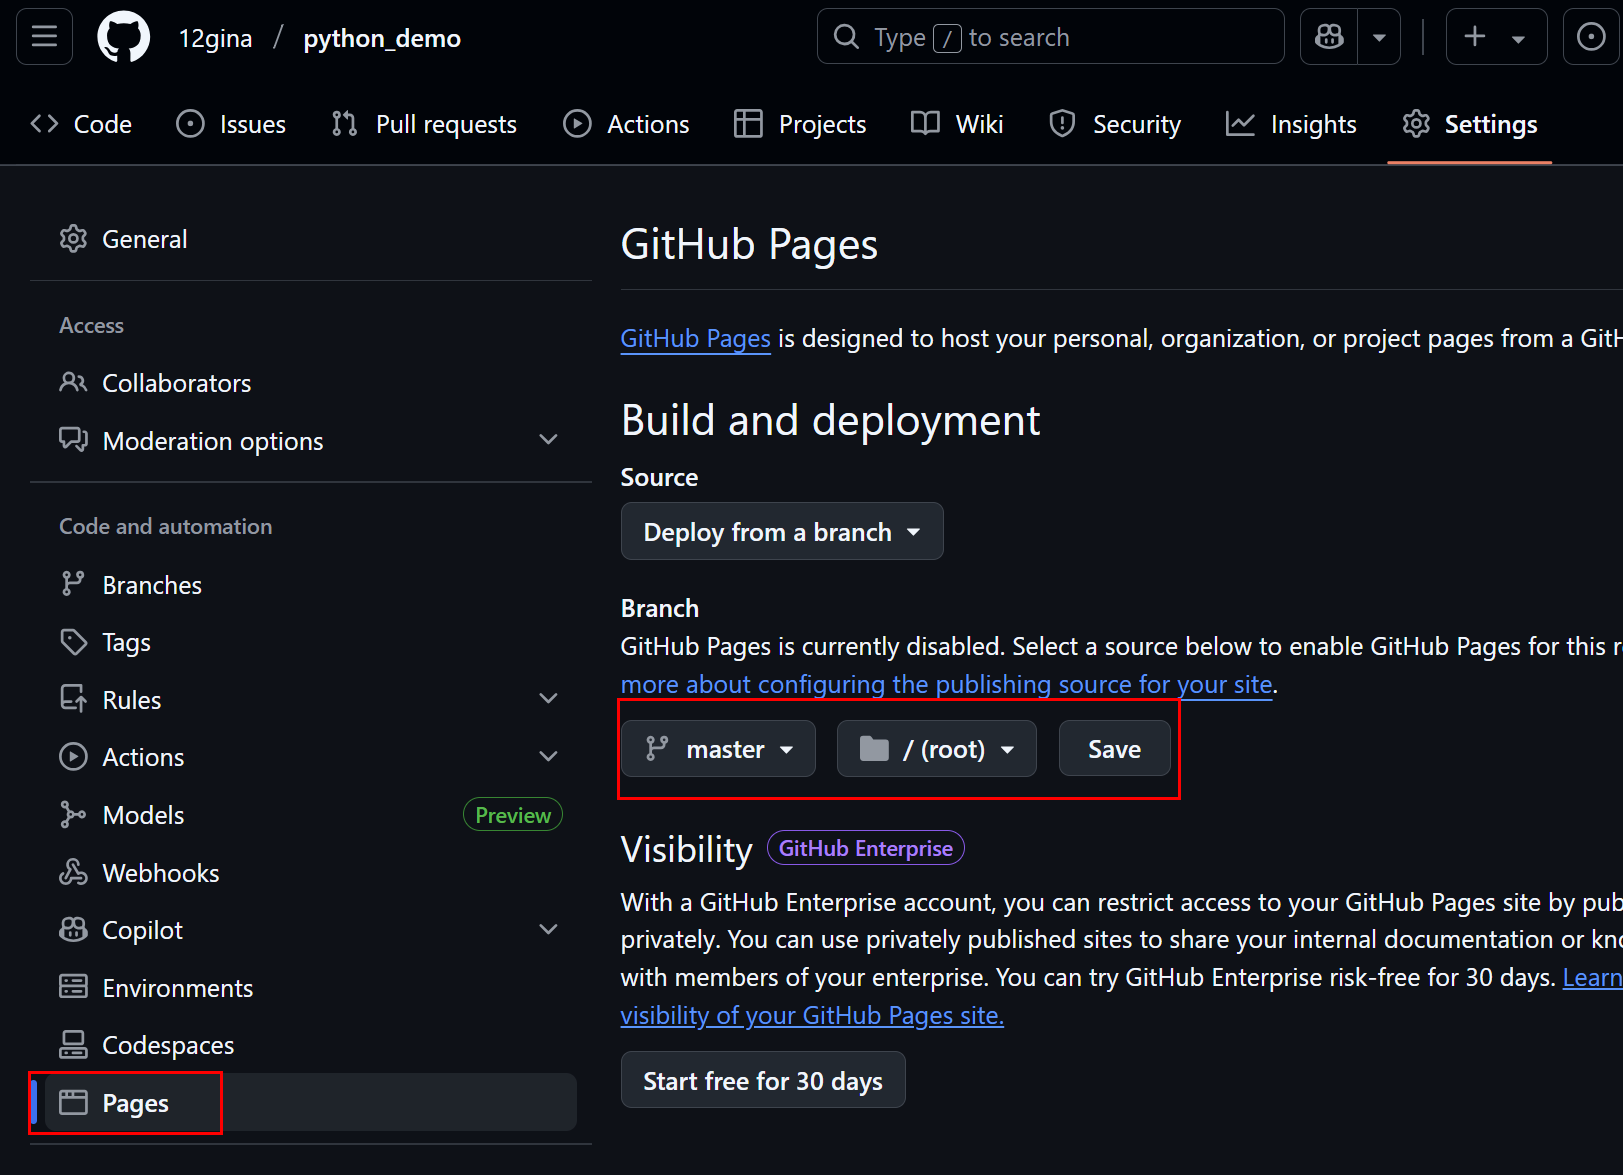This screenshot has height=1175, width=1623.
Task: Open the Pull requests tab
Action: (424, 124)
